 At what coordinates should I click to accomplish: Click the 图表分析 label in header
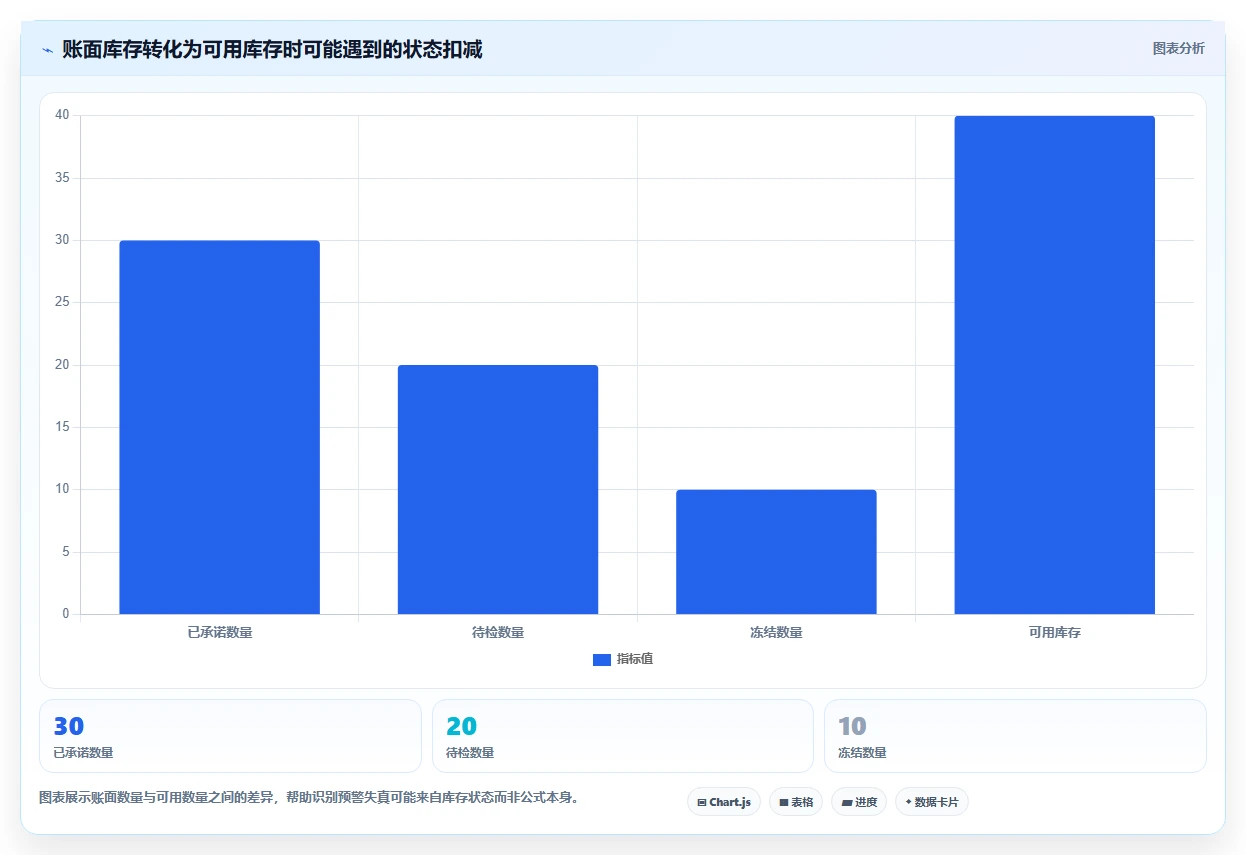1178,48
